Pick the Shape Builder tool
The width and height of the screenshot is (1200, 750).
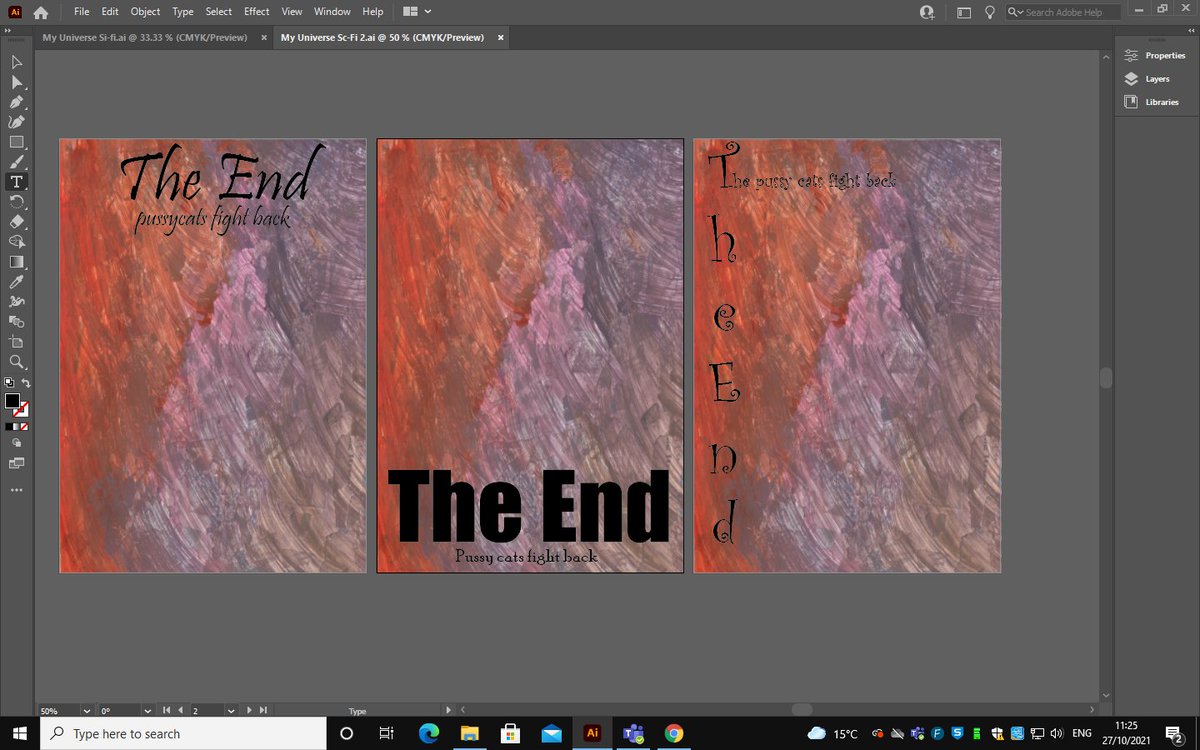point(16,242)
